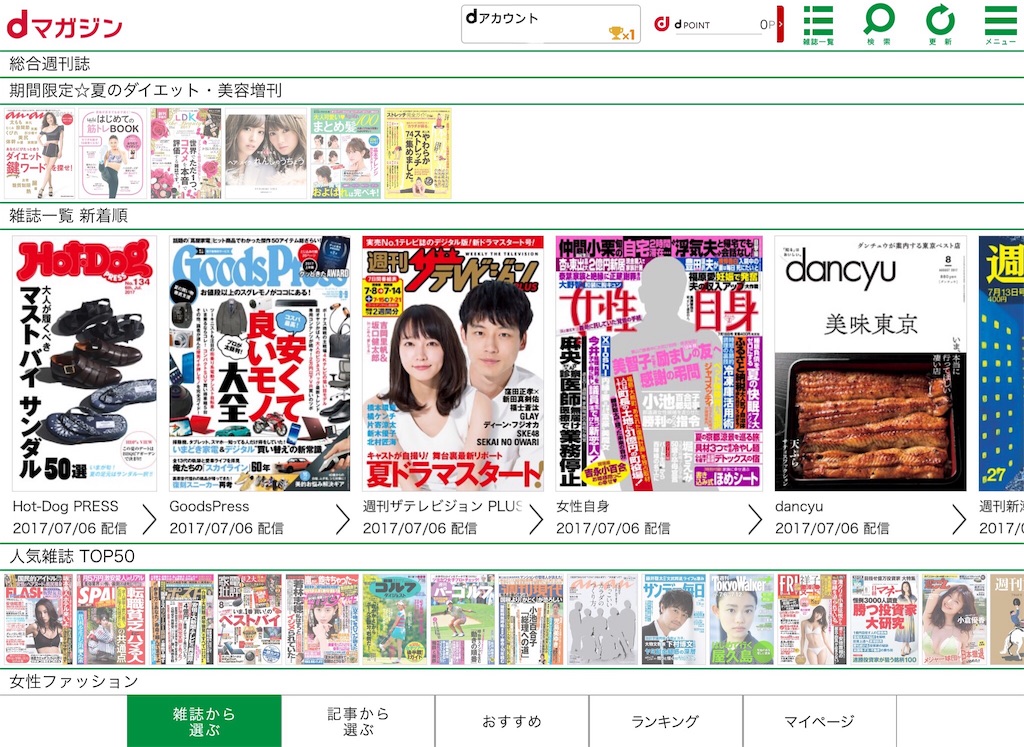Open the GoodsPress cover
This screenshot has width=1024, height=747.
click(260, 364)
